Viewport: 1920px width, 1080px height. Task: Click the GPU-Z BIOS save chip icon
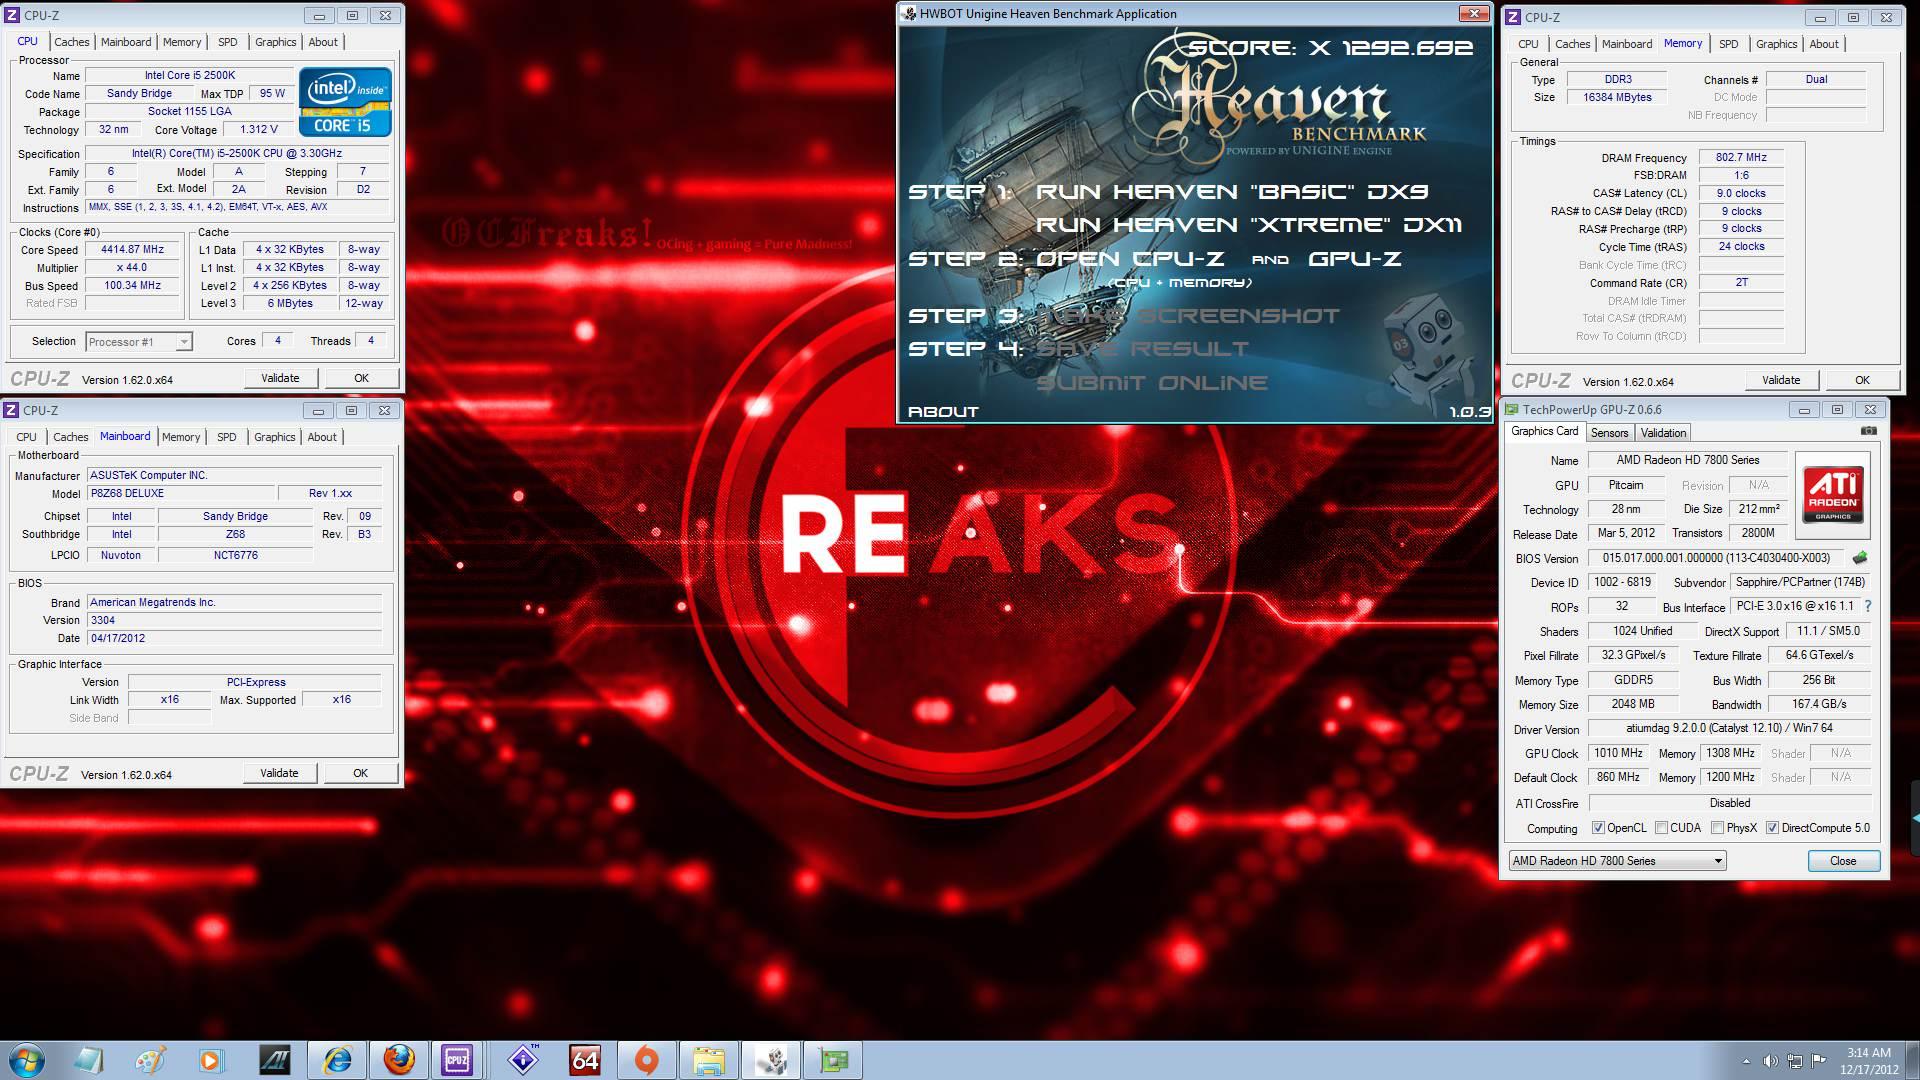point(1860,558)
